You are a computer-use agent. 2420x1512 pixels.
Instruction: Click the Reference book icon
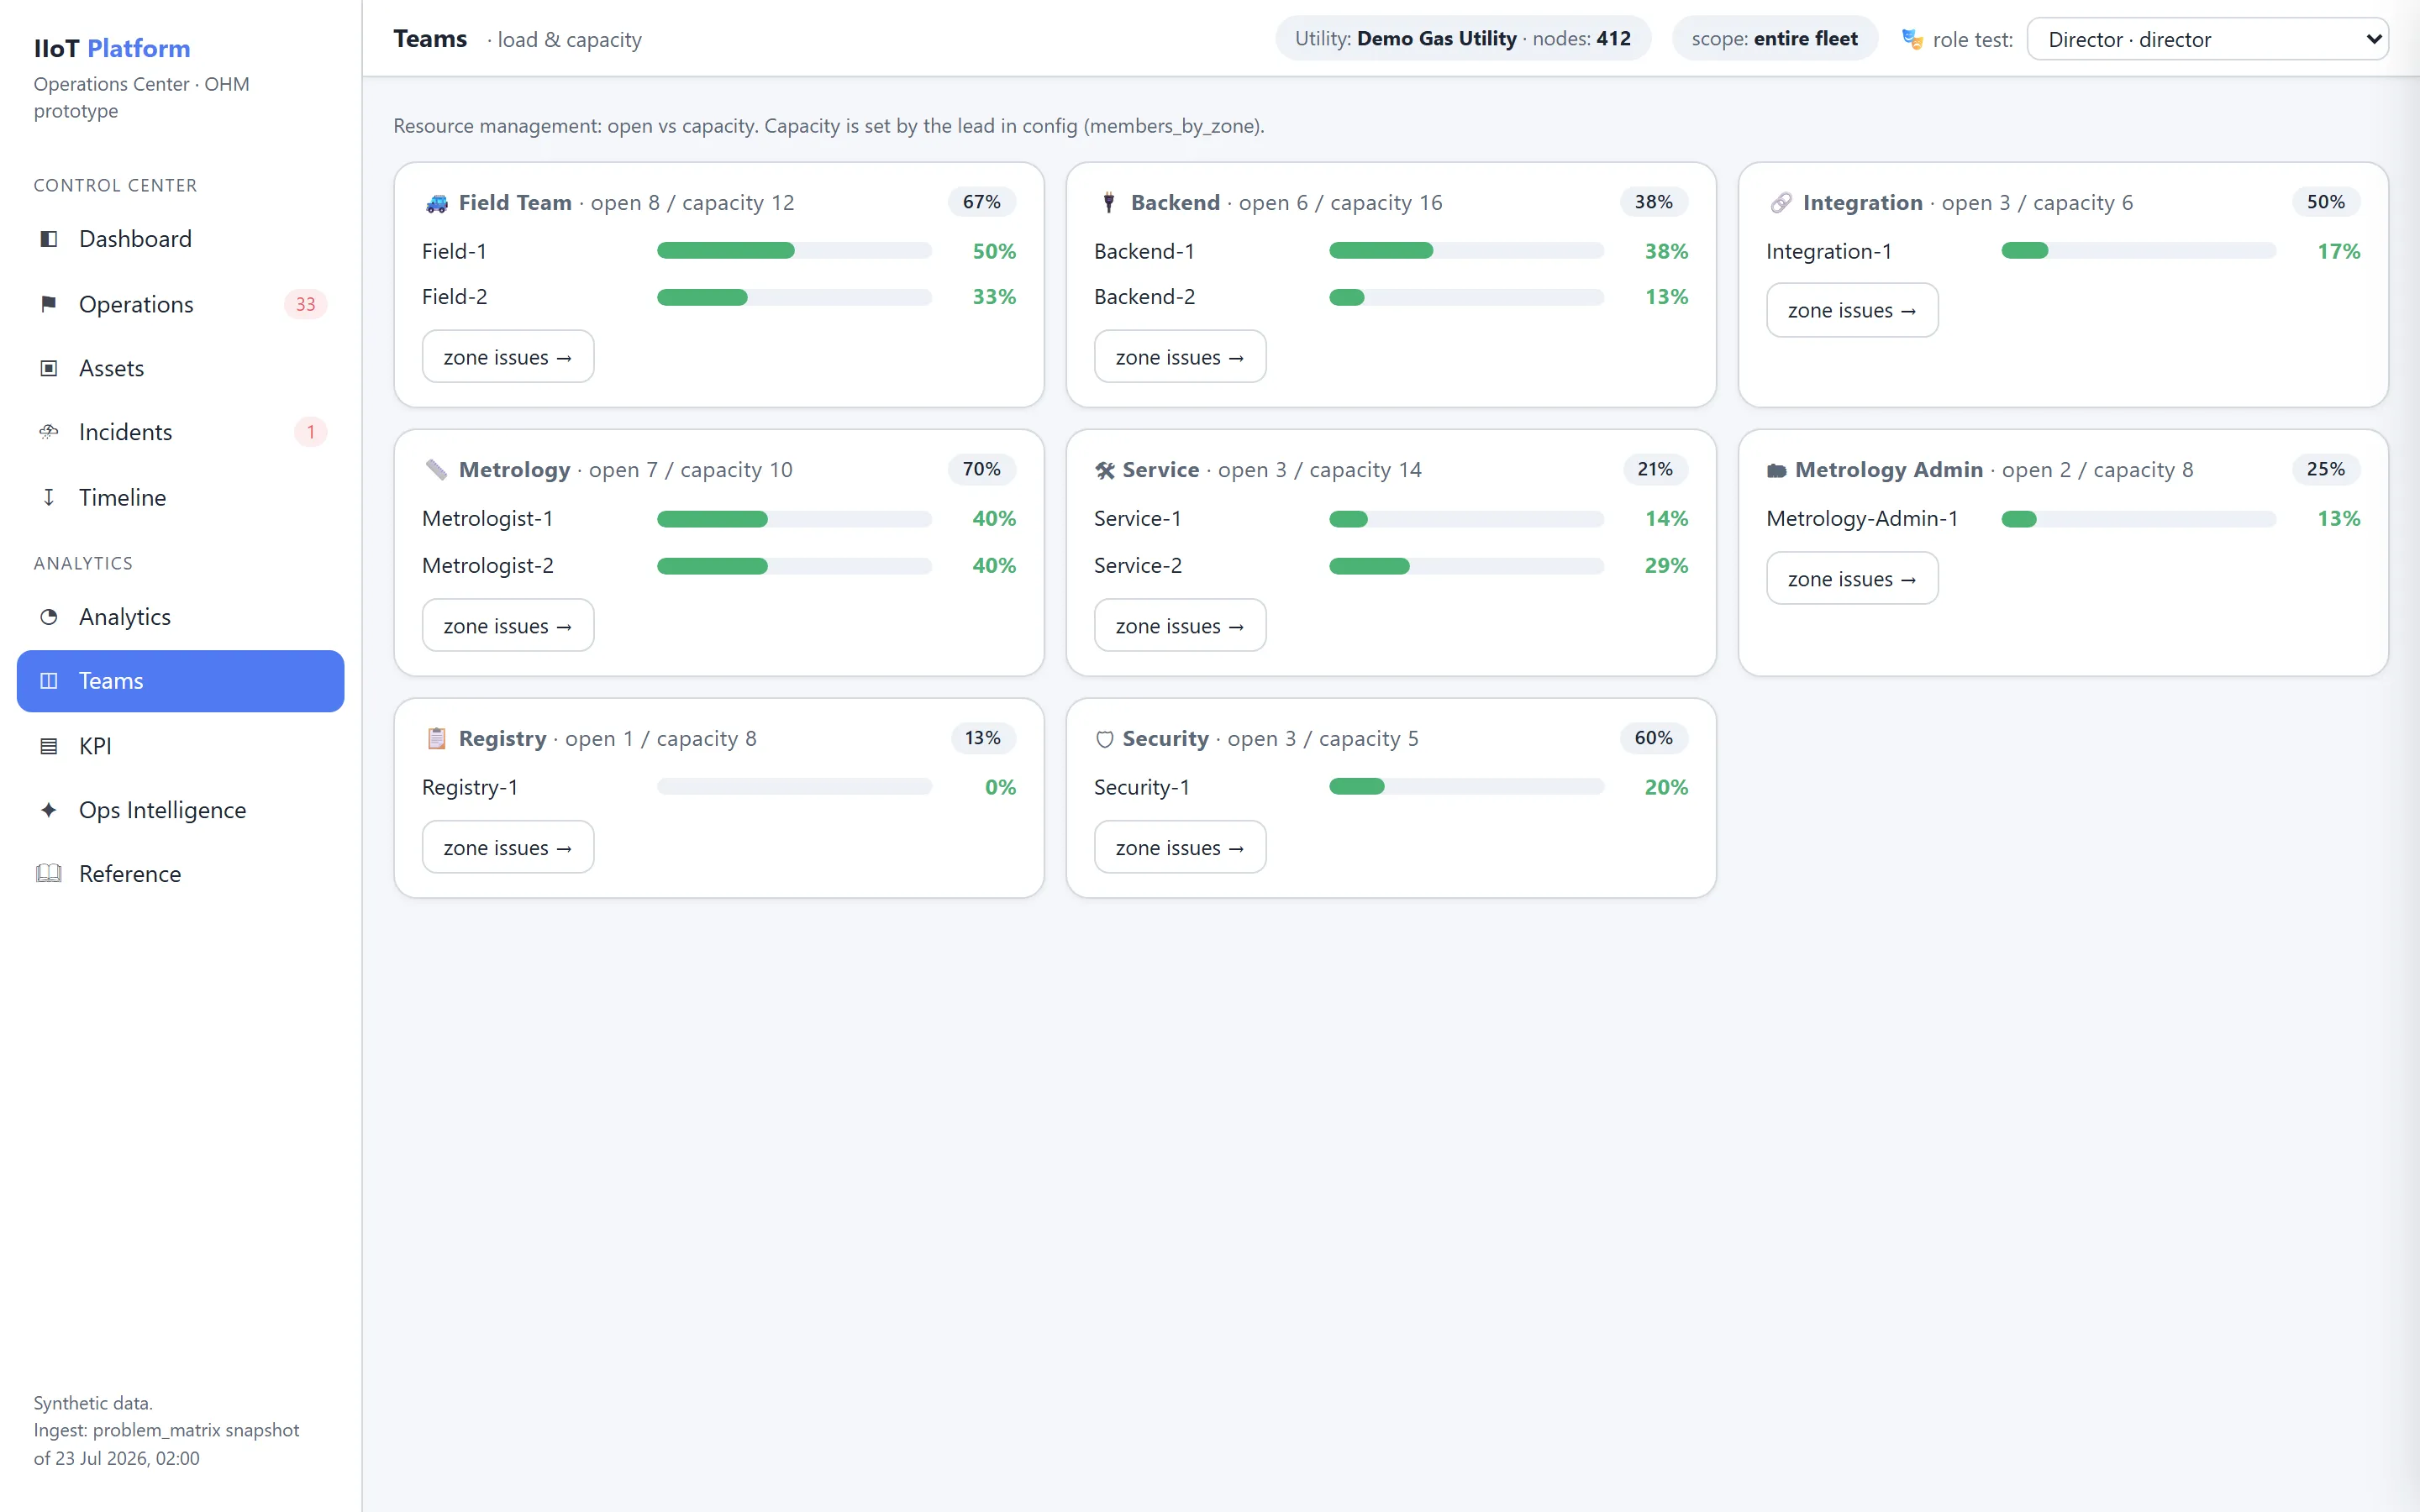(x=48, y=874)
